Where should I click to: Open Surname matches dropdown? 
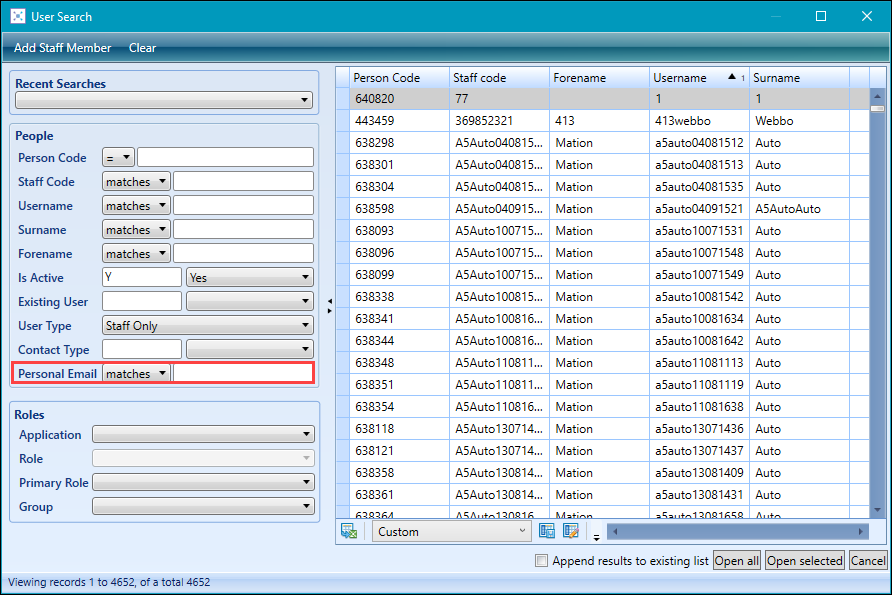point(136,230)
